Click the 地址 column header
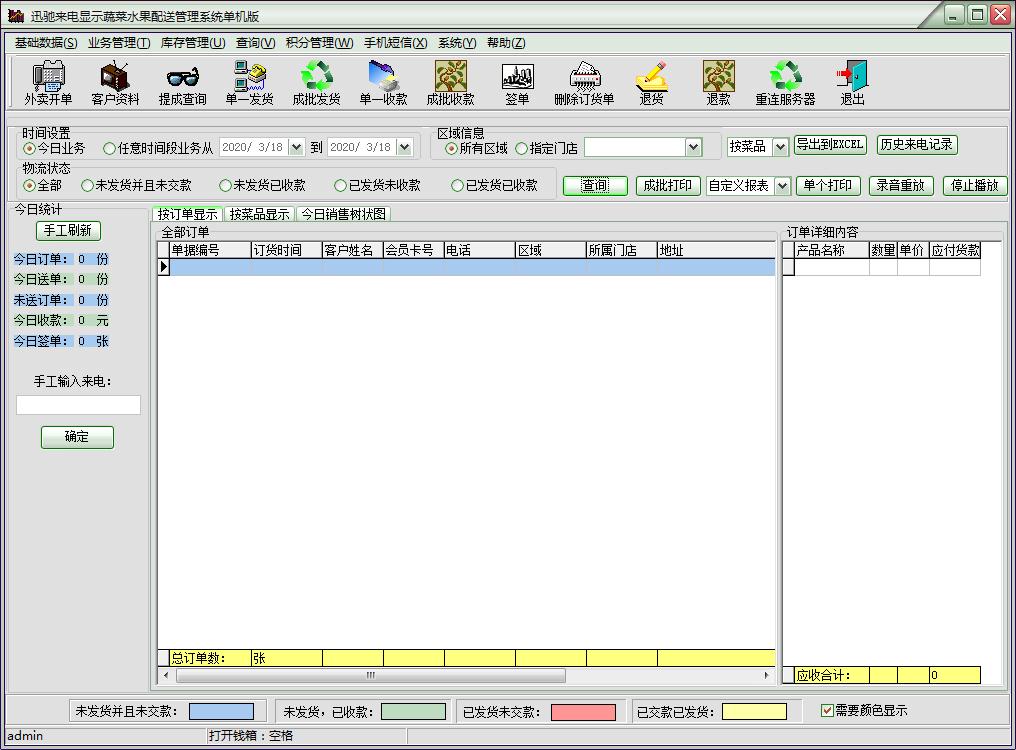The height and width of the screenshot is (750, 1016). pyautogui.click(x=716, y=250)
